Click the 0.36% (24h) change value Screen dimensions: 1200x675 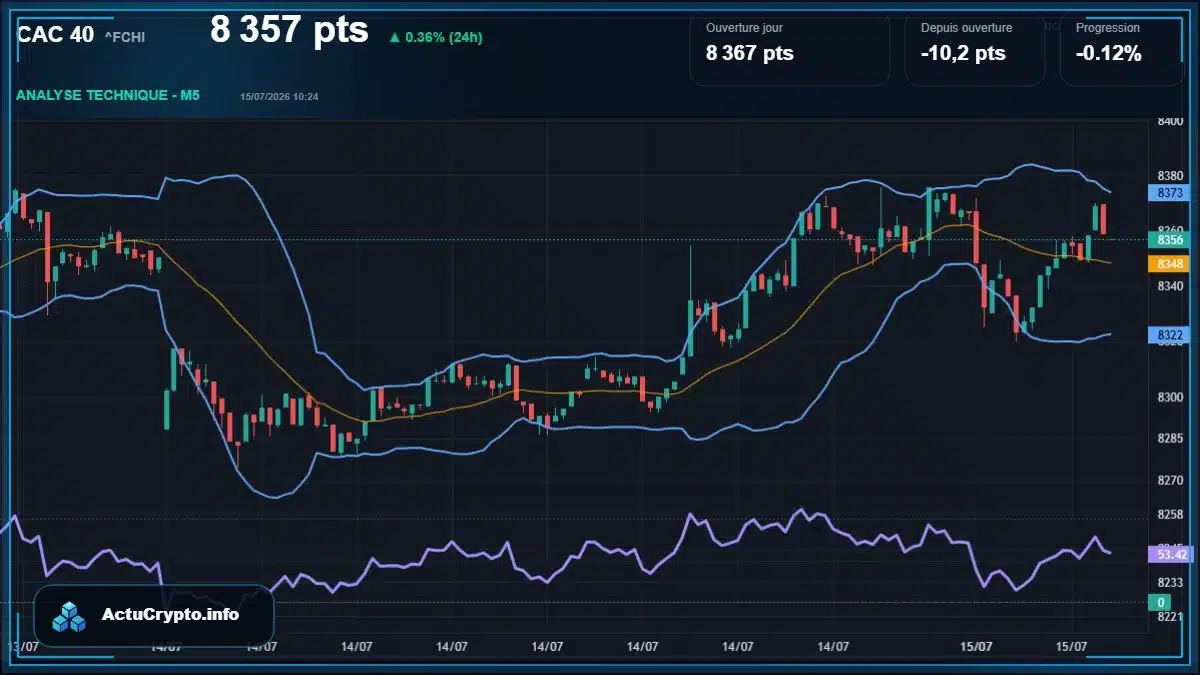coord(444,38)
